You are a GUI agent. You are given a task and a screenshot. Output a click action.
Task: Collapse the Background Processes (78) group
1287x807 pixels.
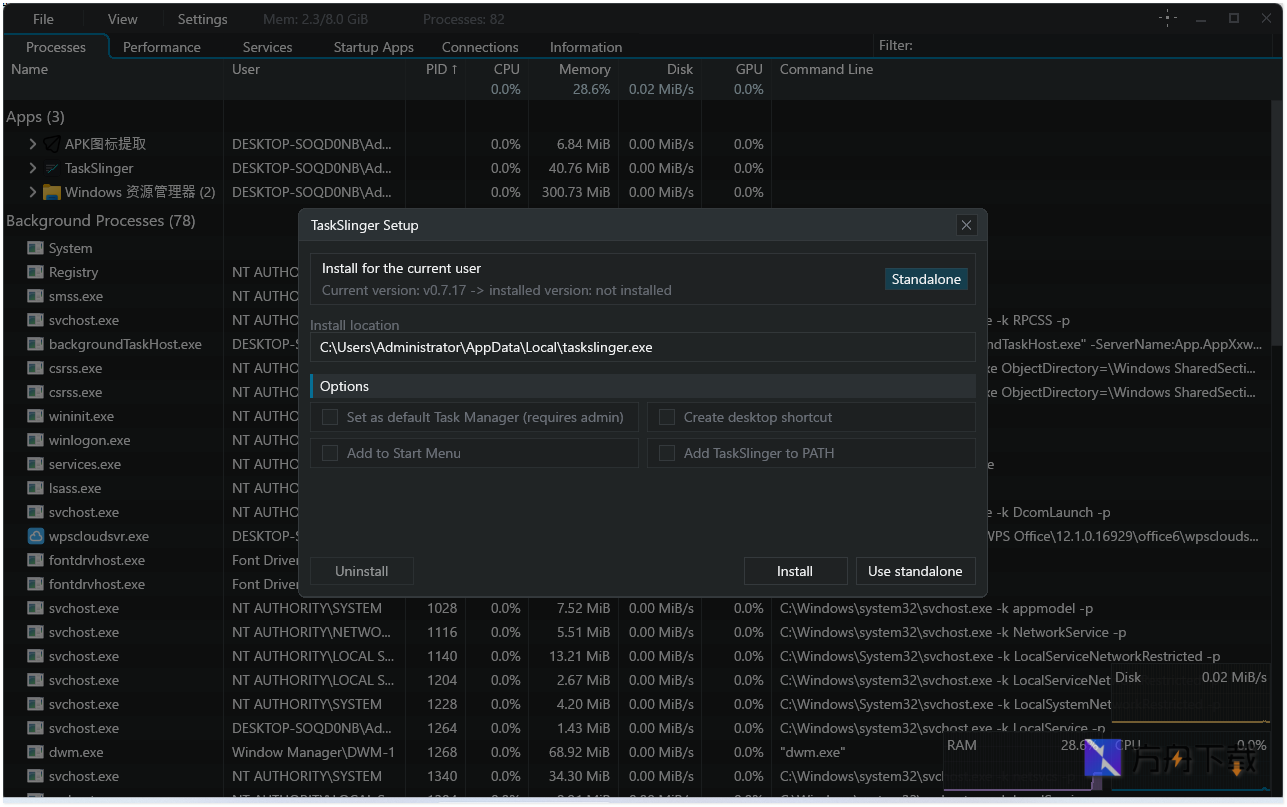pyautogui.click(x=101, y=220)
